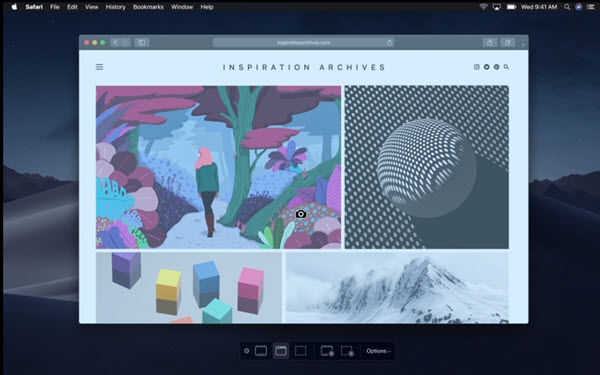Open the Safari Share button
Screen dimensions: 600x375
click(489, 42)
